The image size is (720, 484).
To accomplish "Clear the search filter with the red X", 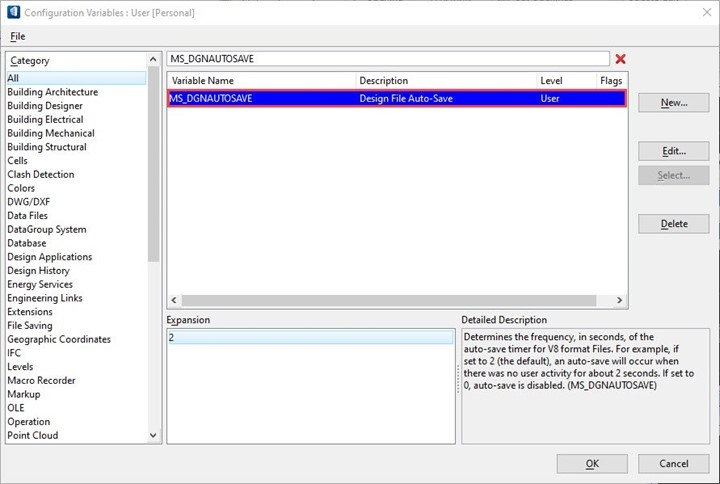I will 620,59.
